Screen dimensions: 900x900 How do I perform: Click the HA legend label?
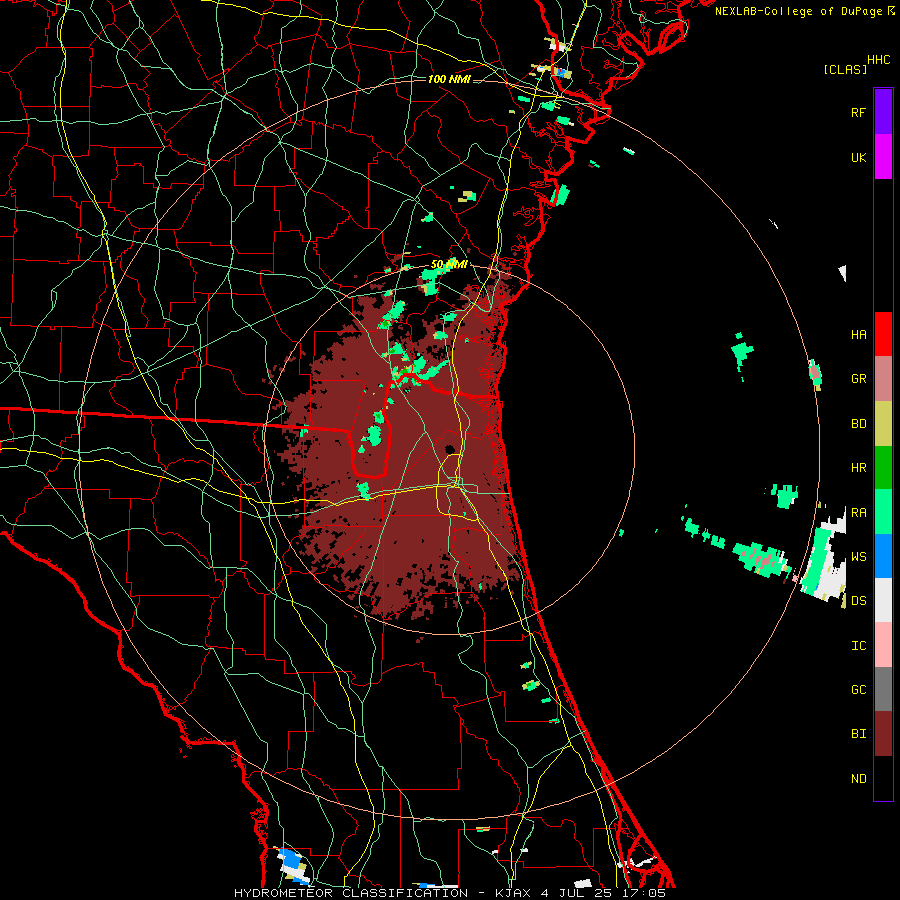858,334
